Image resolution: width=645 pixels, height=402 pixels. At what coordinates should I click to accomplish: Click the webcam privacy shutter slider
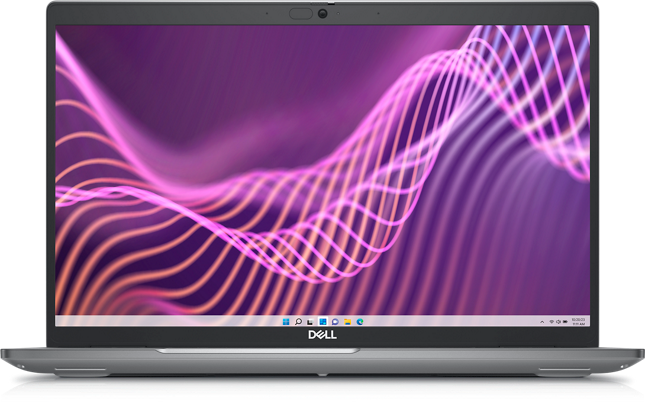tap(302, 14)
